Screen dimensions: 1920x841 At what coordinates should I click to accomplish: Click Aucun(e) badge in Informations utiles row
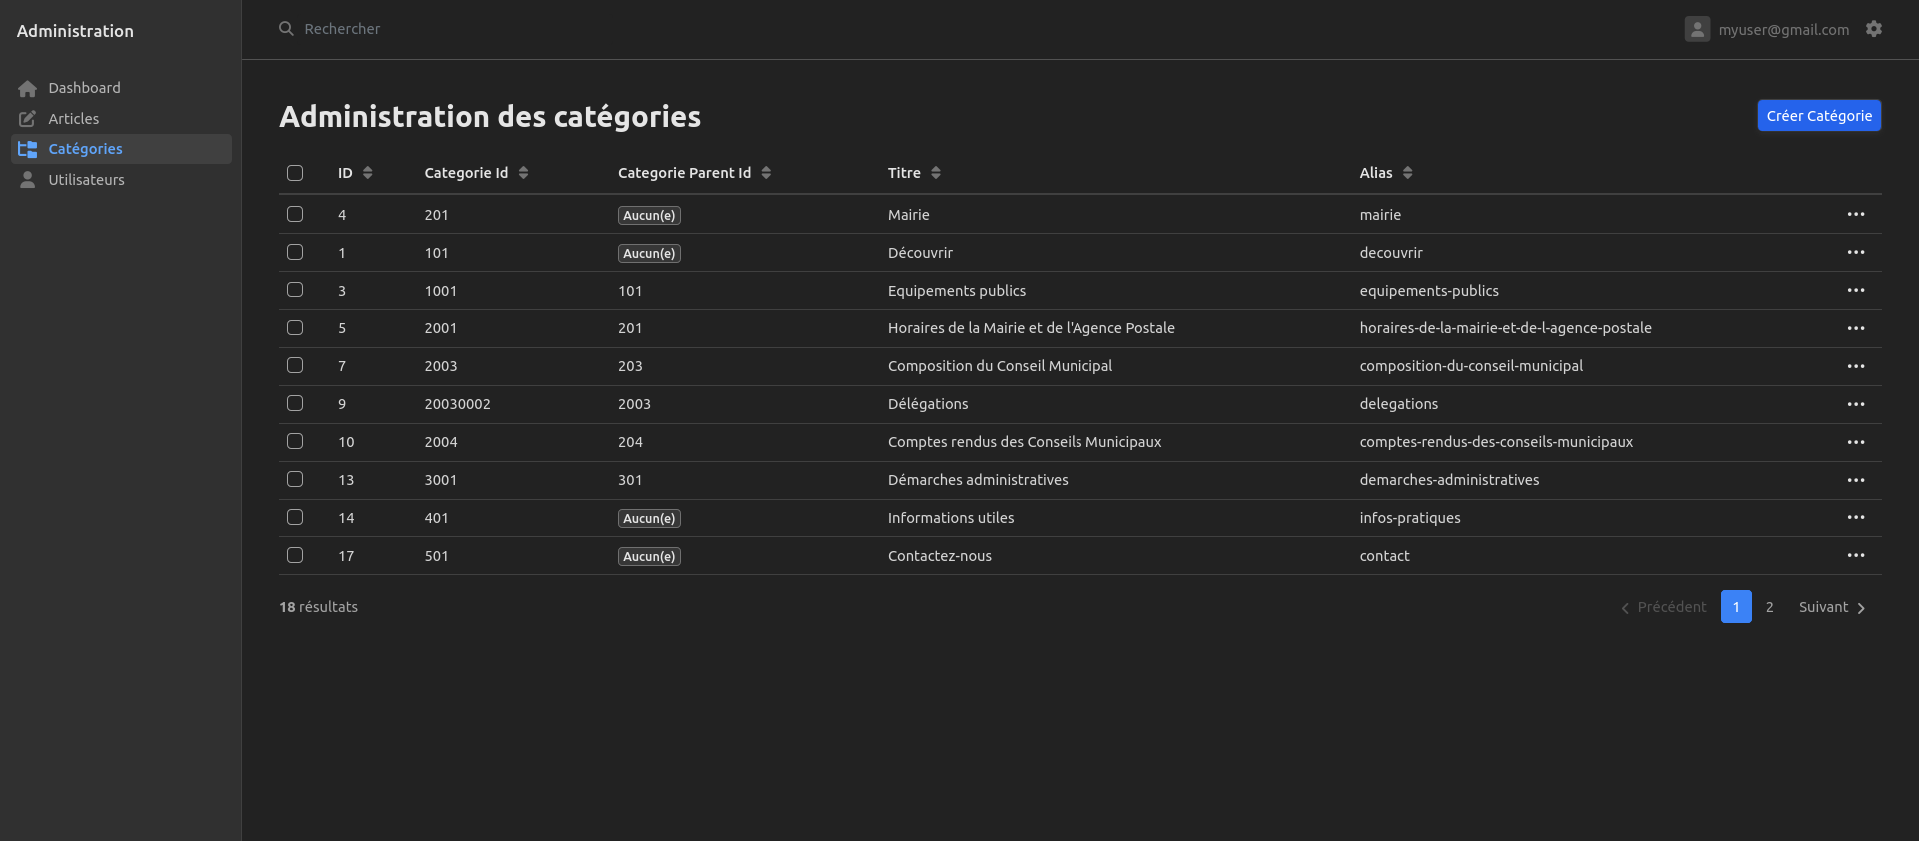tap(649, 519)
